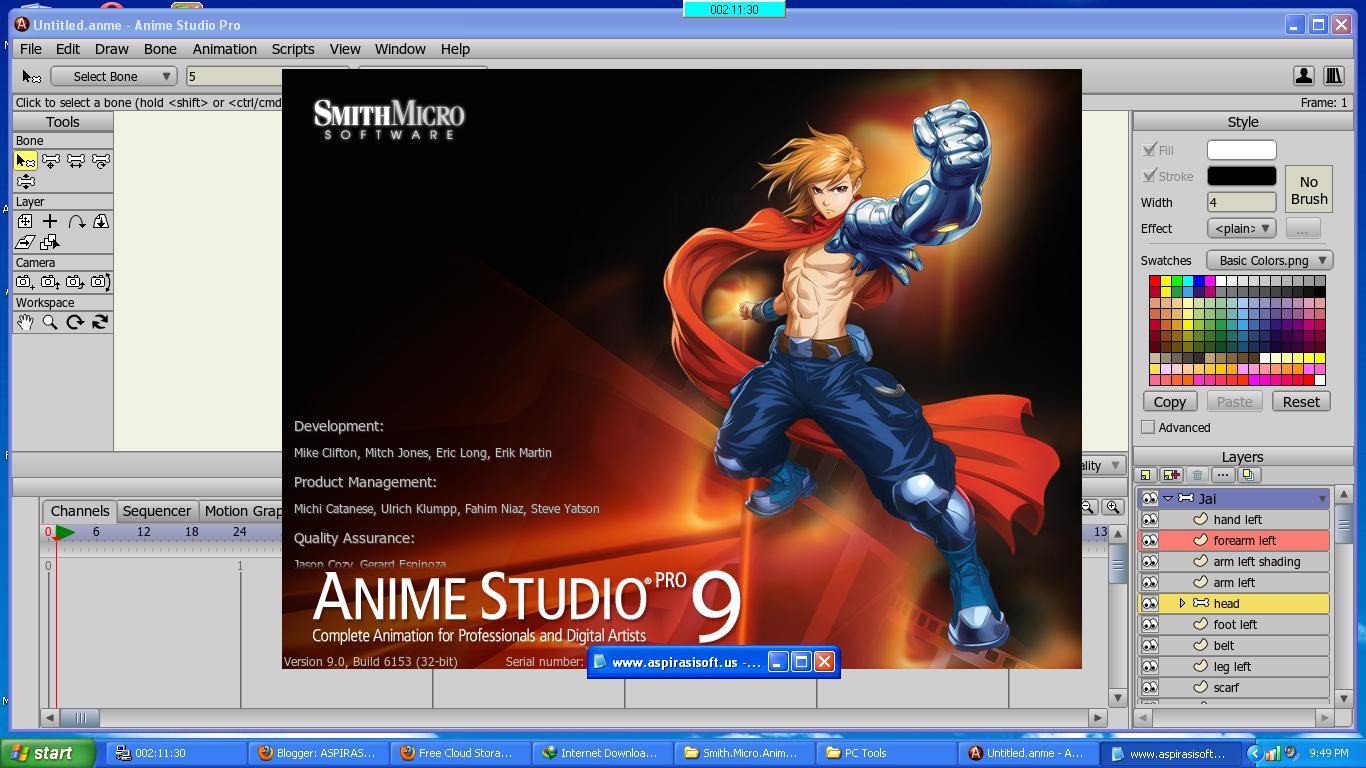Choose the Rotate Bone tool
The image size is (1366, 768).
coord(101,161)
